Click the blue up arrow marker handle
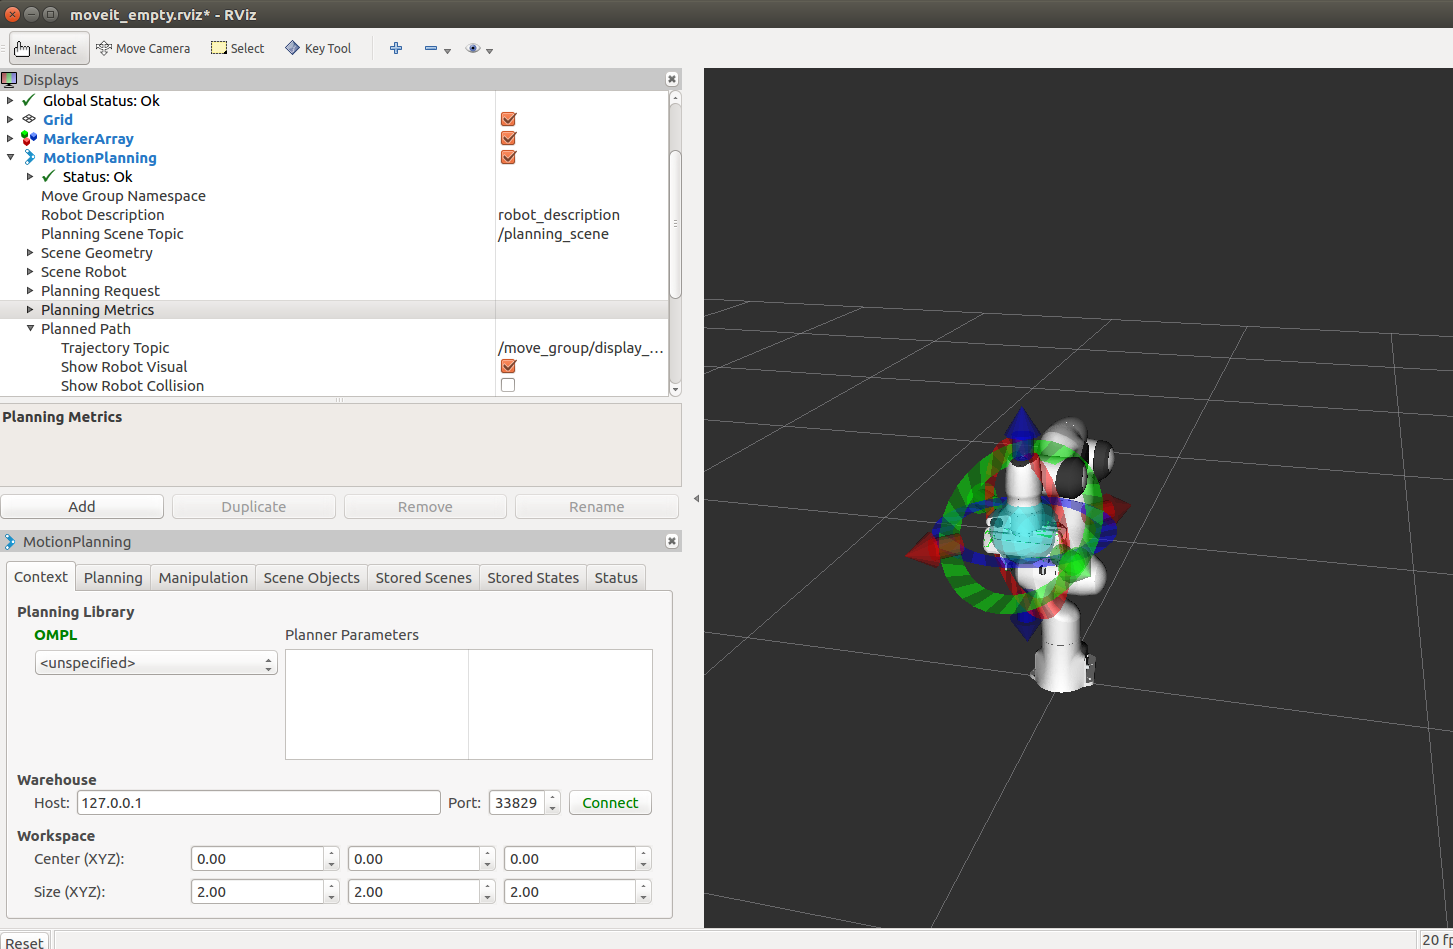The image size is (1453, 949). [x=1021, y=424]
